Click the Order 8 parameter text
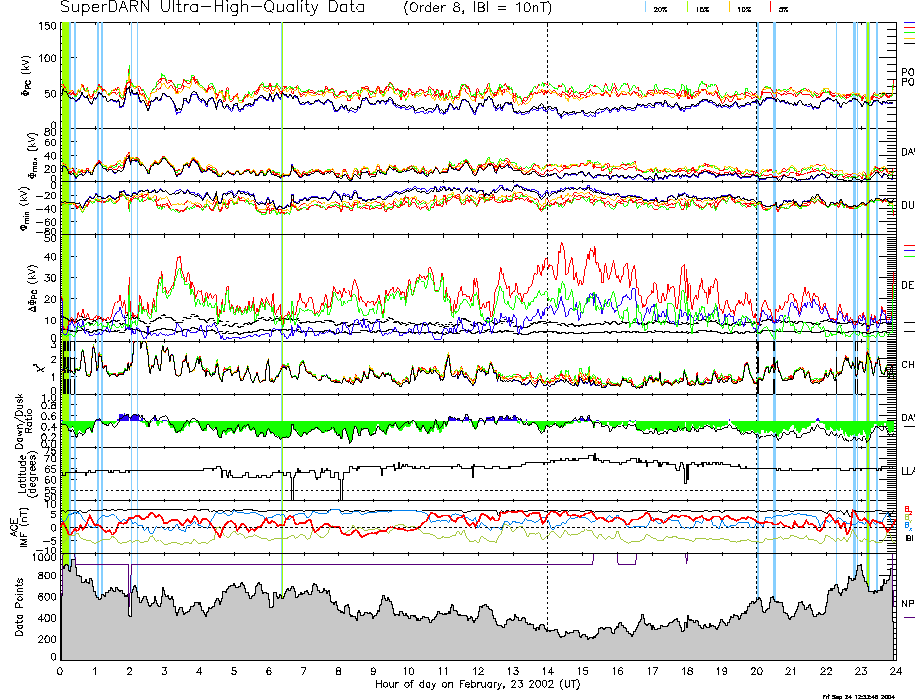 coord(448,8)
